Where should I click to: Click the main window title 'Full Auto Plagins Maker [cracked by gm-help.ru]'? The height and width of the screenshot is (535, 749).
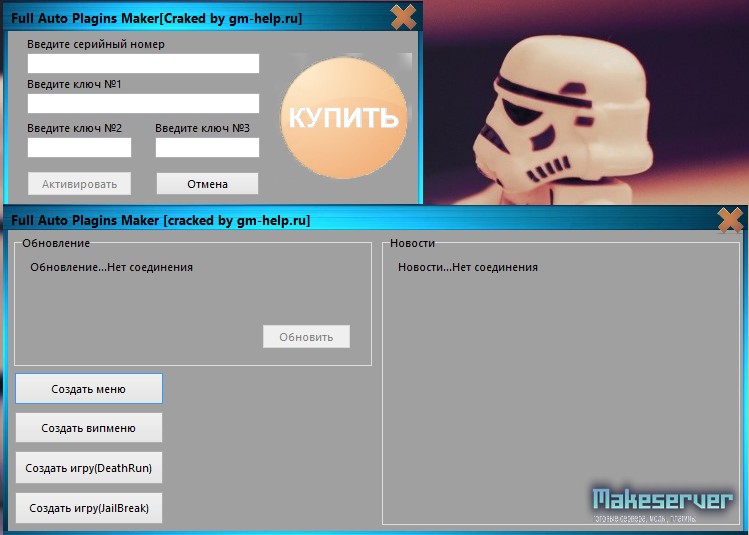click(x=160, y=221)
